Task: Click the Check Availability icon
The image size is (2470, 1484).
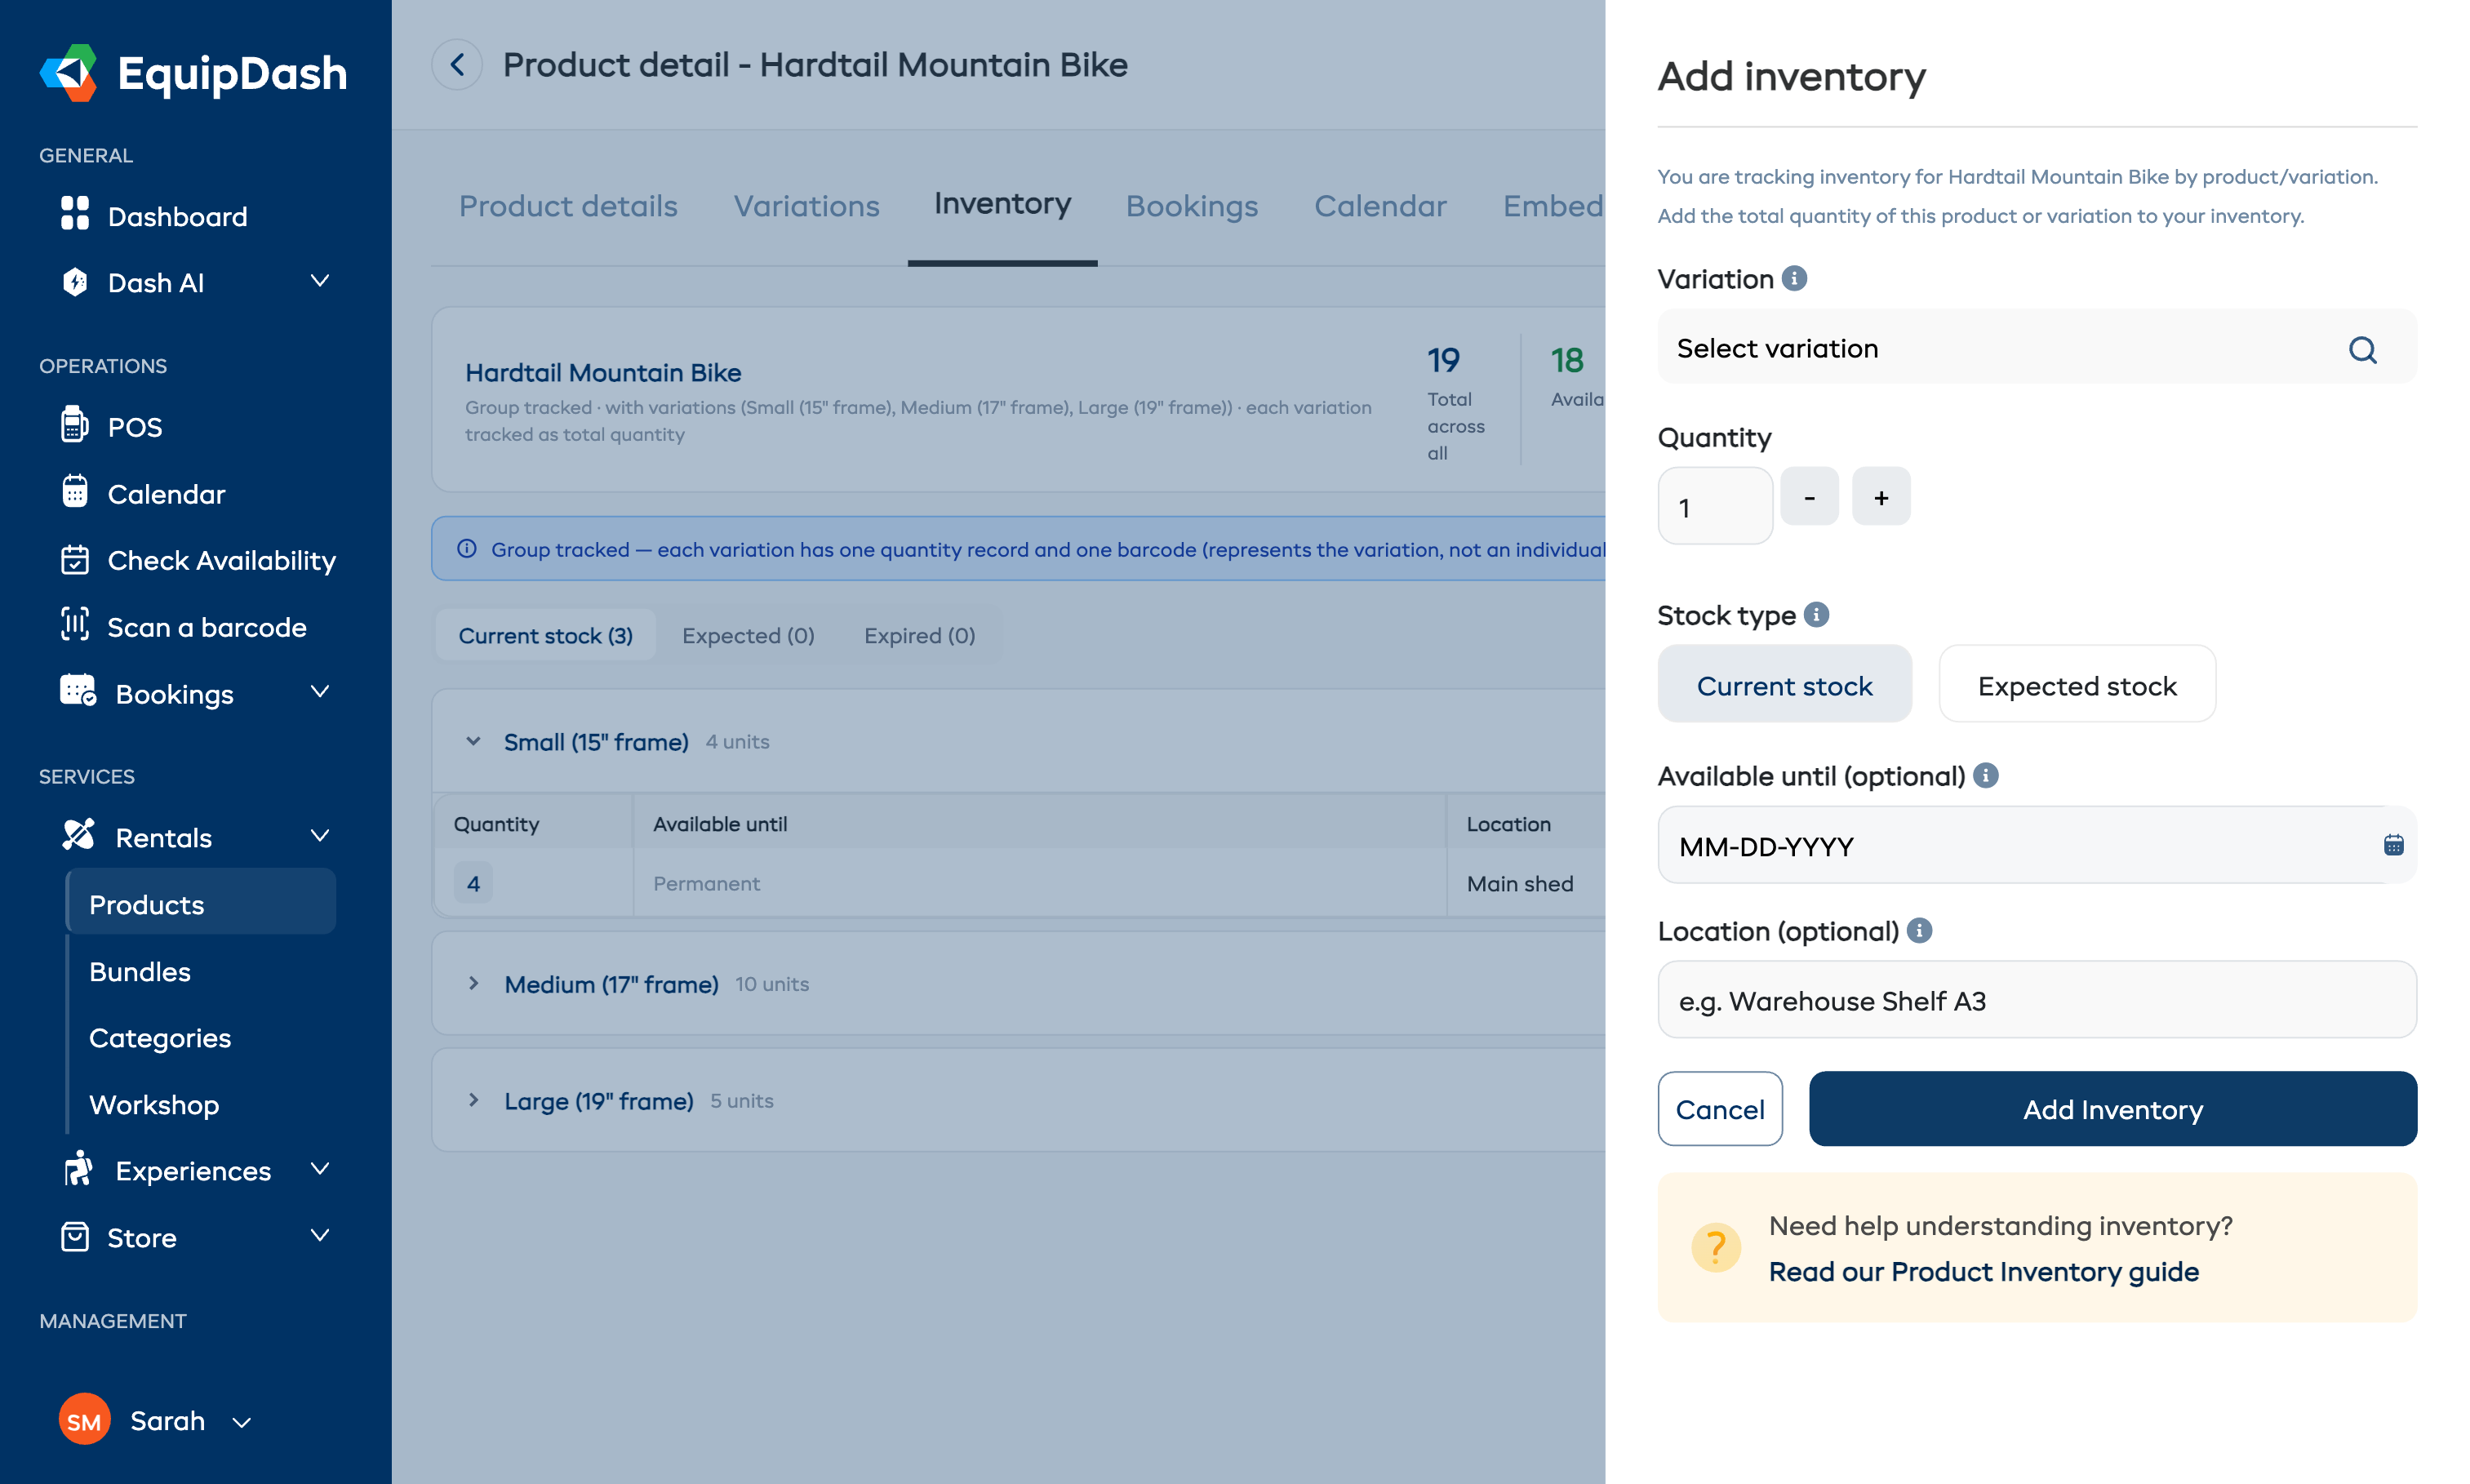Action: [74, 560]
